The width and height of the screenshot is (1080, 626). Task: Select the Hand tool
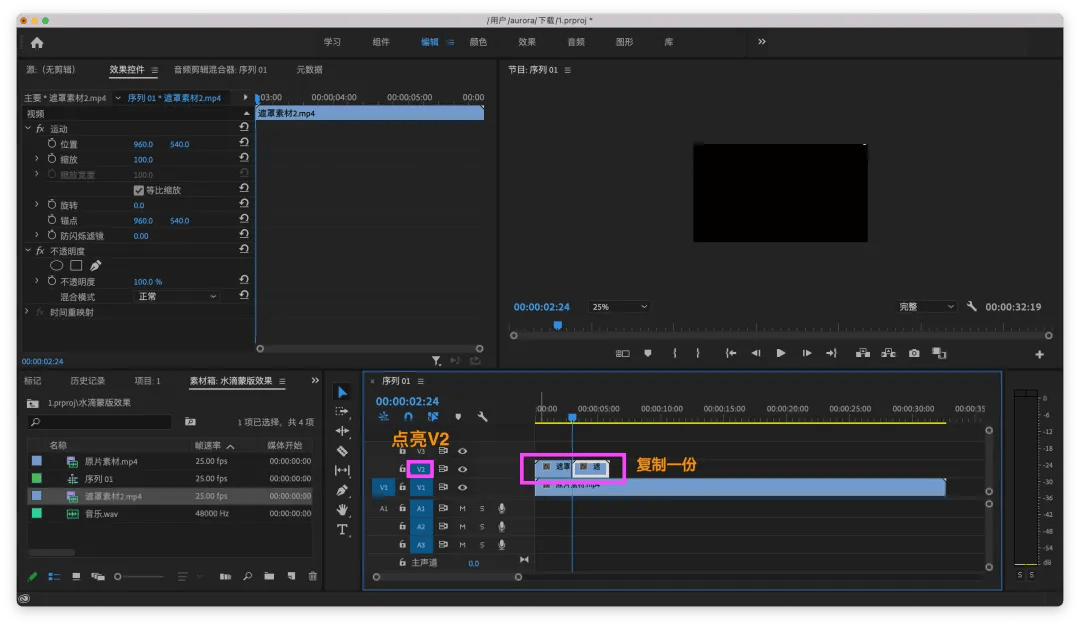342,510
